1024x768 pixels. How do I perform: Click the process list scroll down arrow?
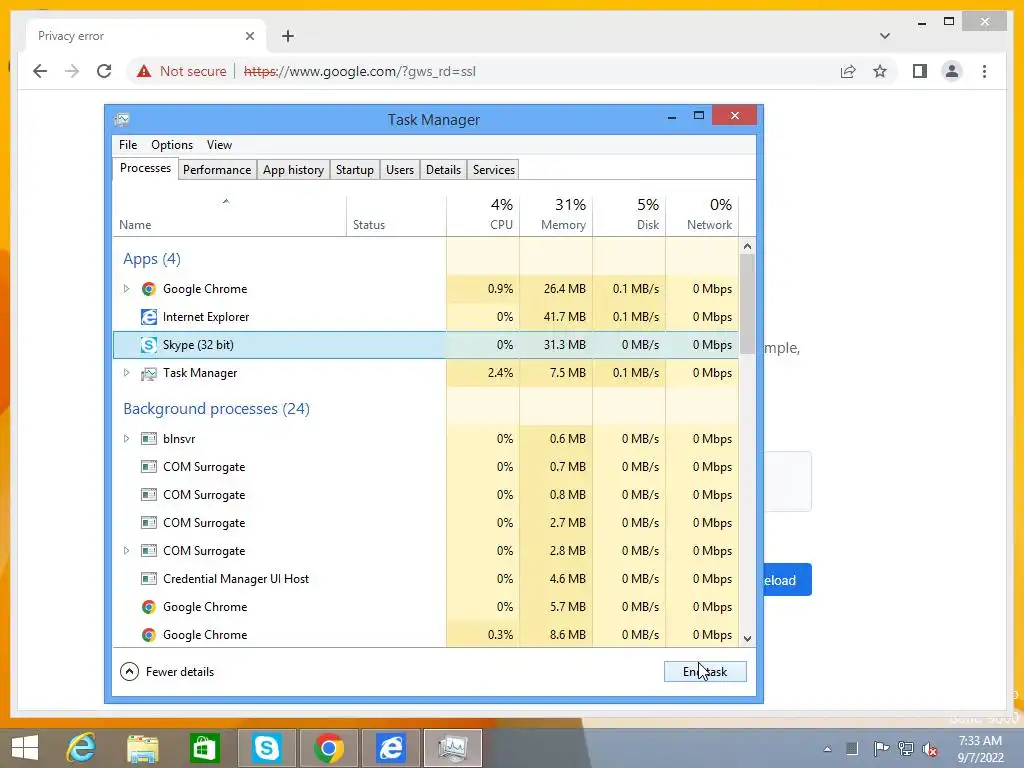(x=748, y=639)
